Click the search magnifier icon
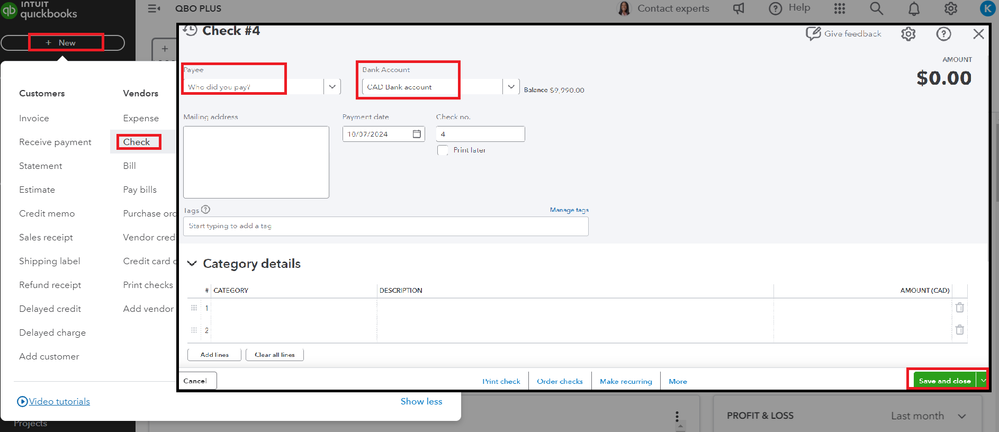The image size is (999, 432). 877,8
